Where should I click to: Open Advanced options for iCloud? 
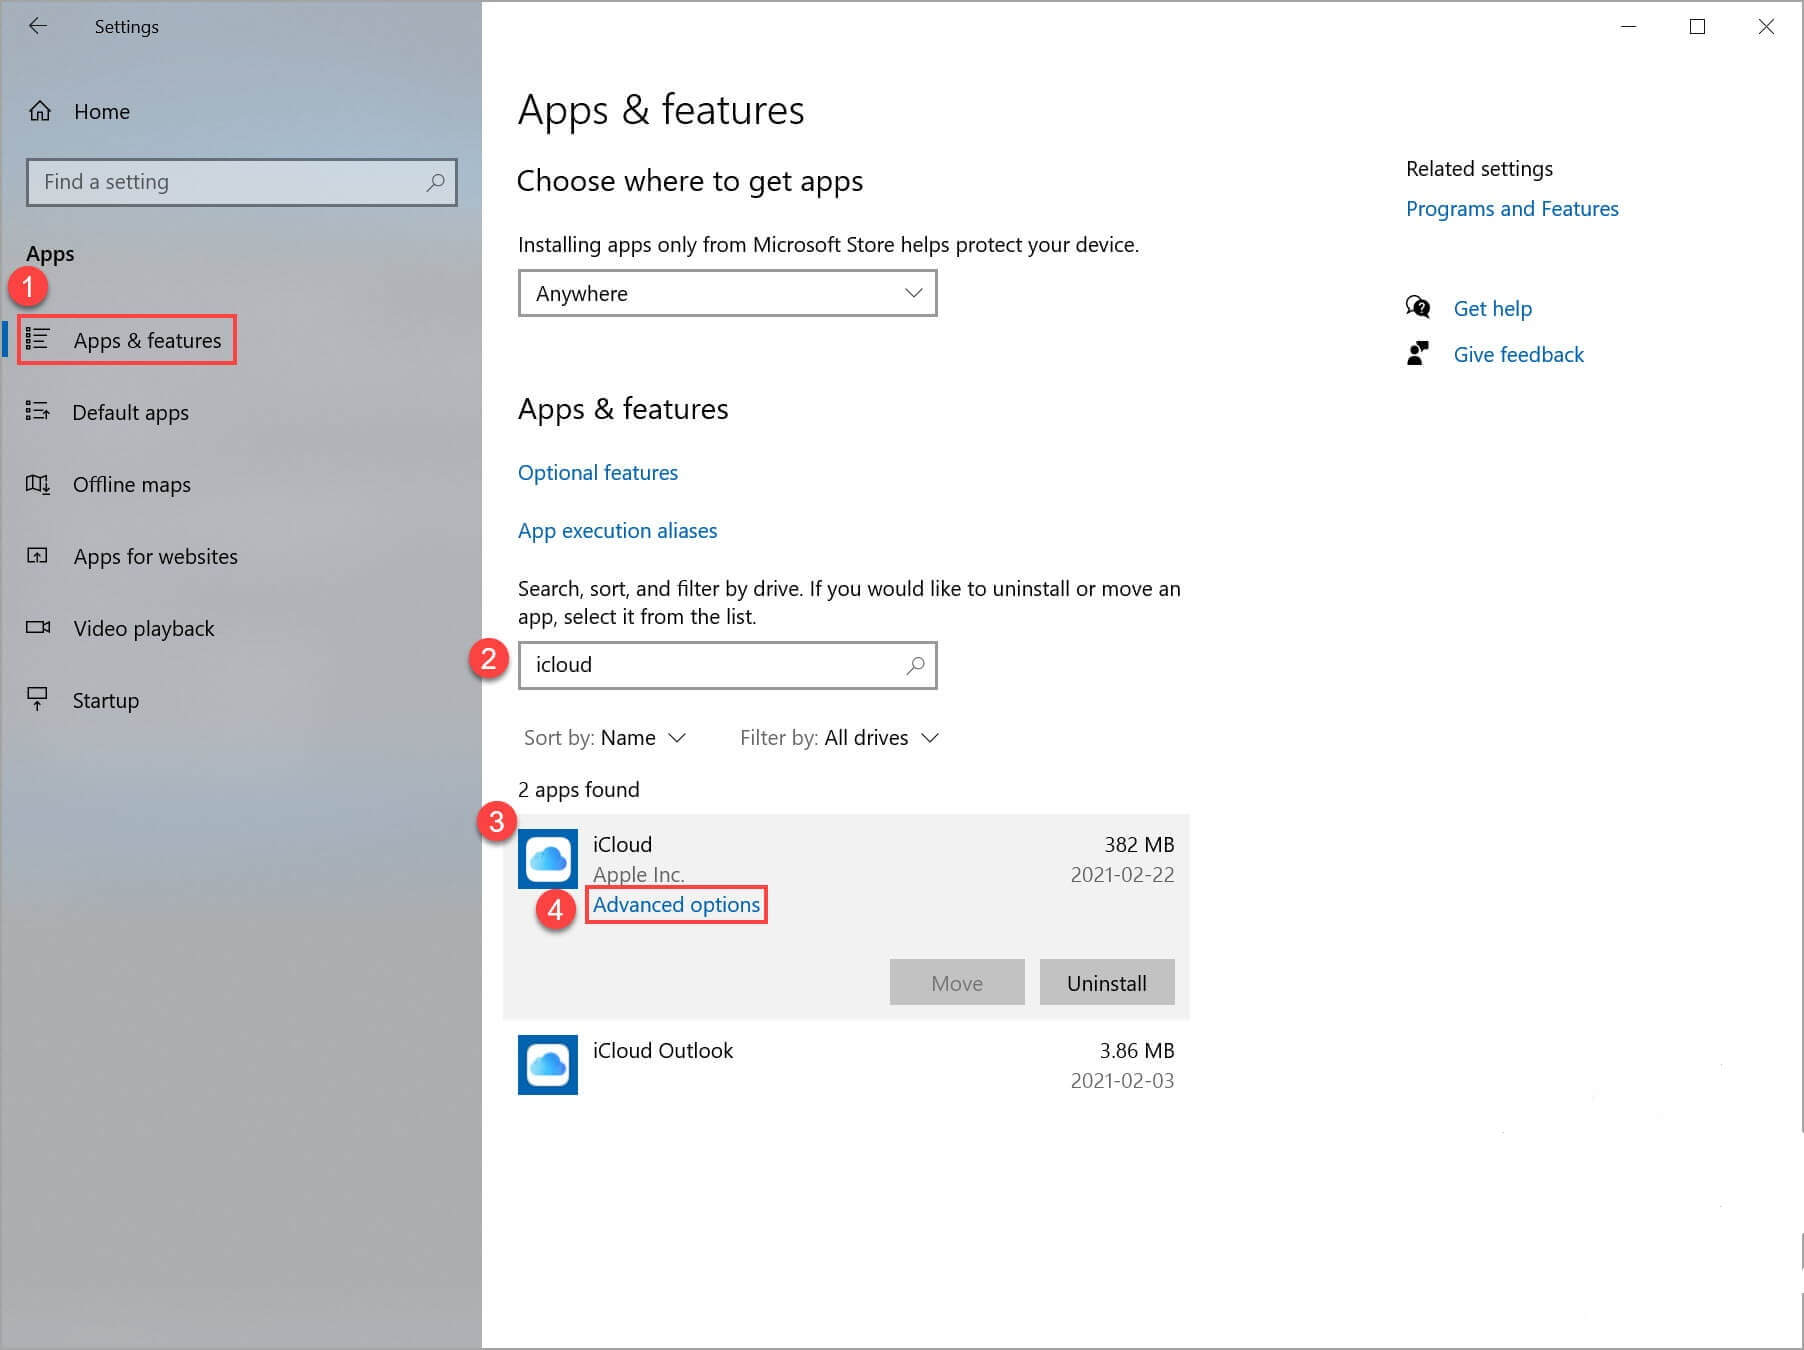[676, 905]
